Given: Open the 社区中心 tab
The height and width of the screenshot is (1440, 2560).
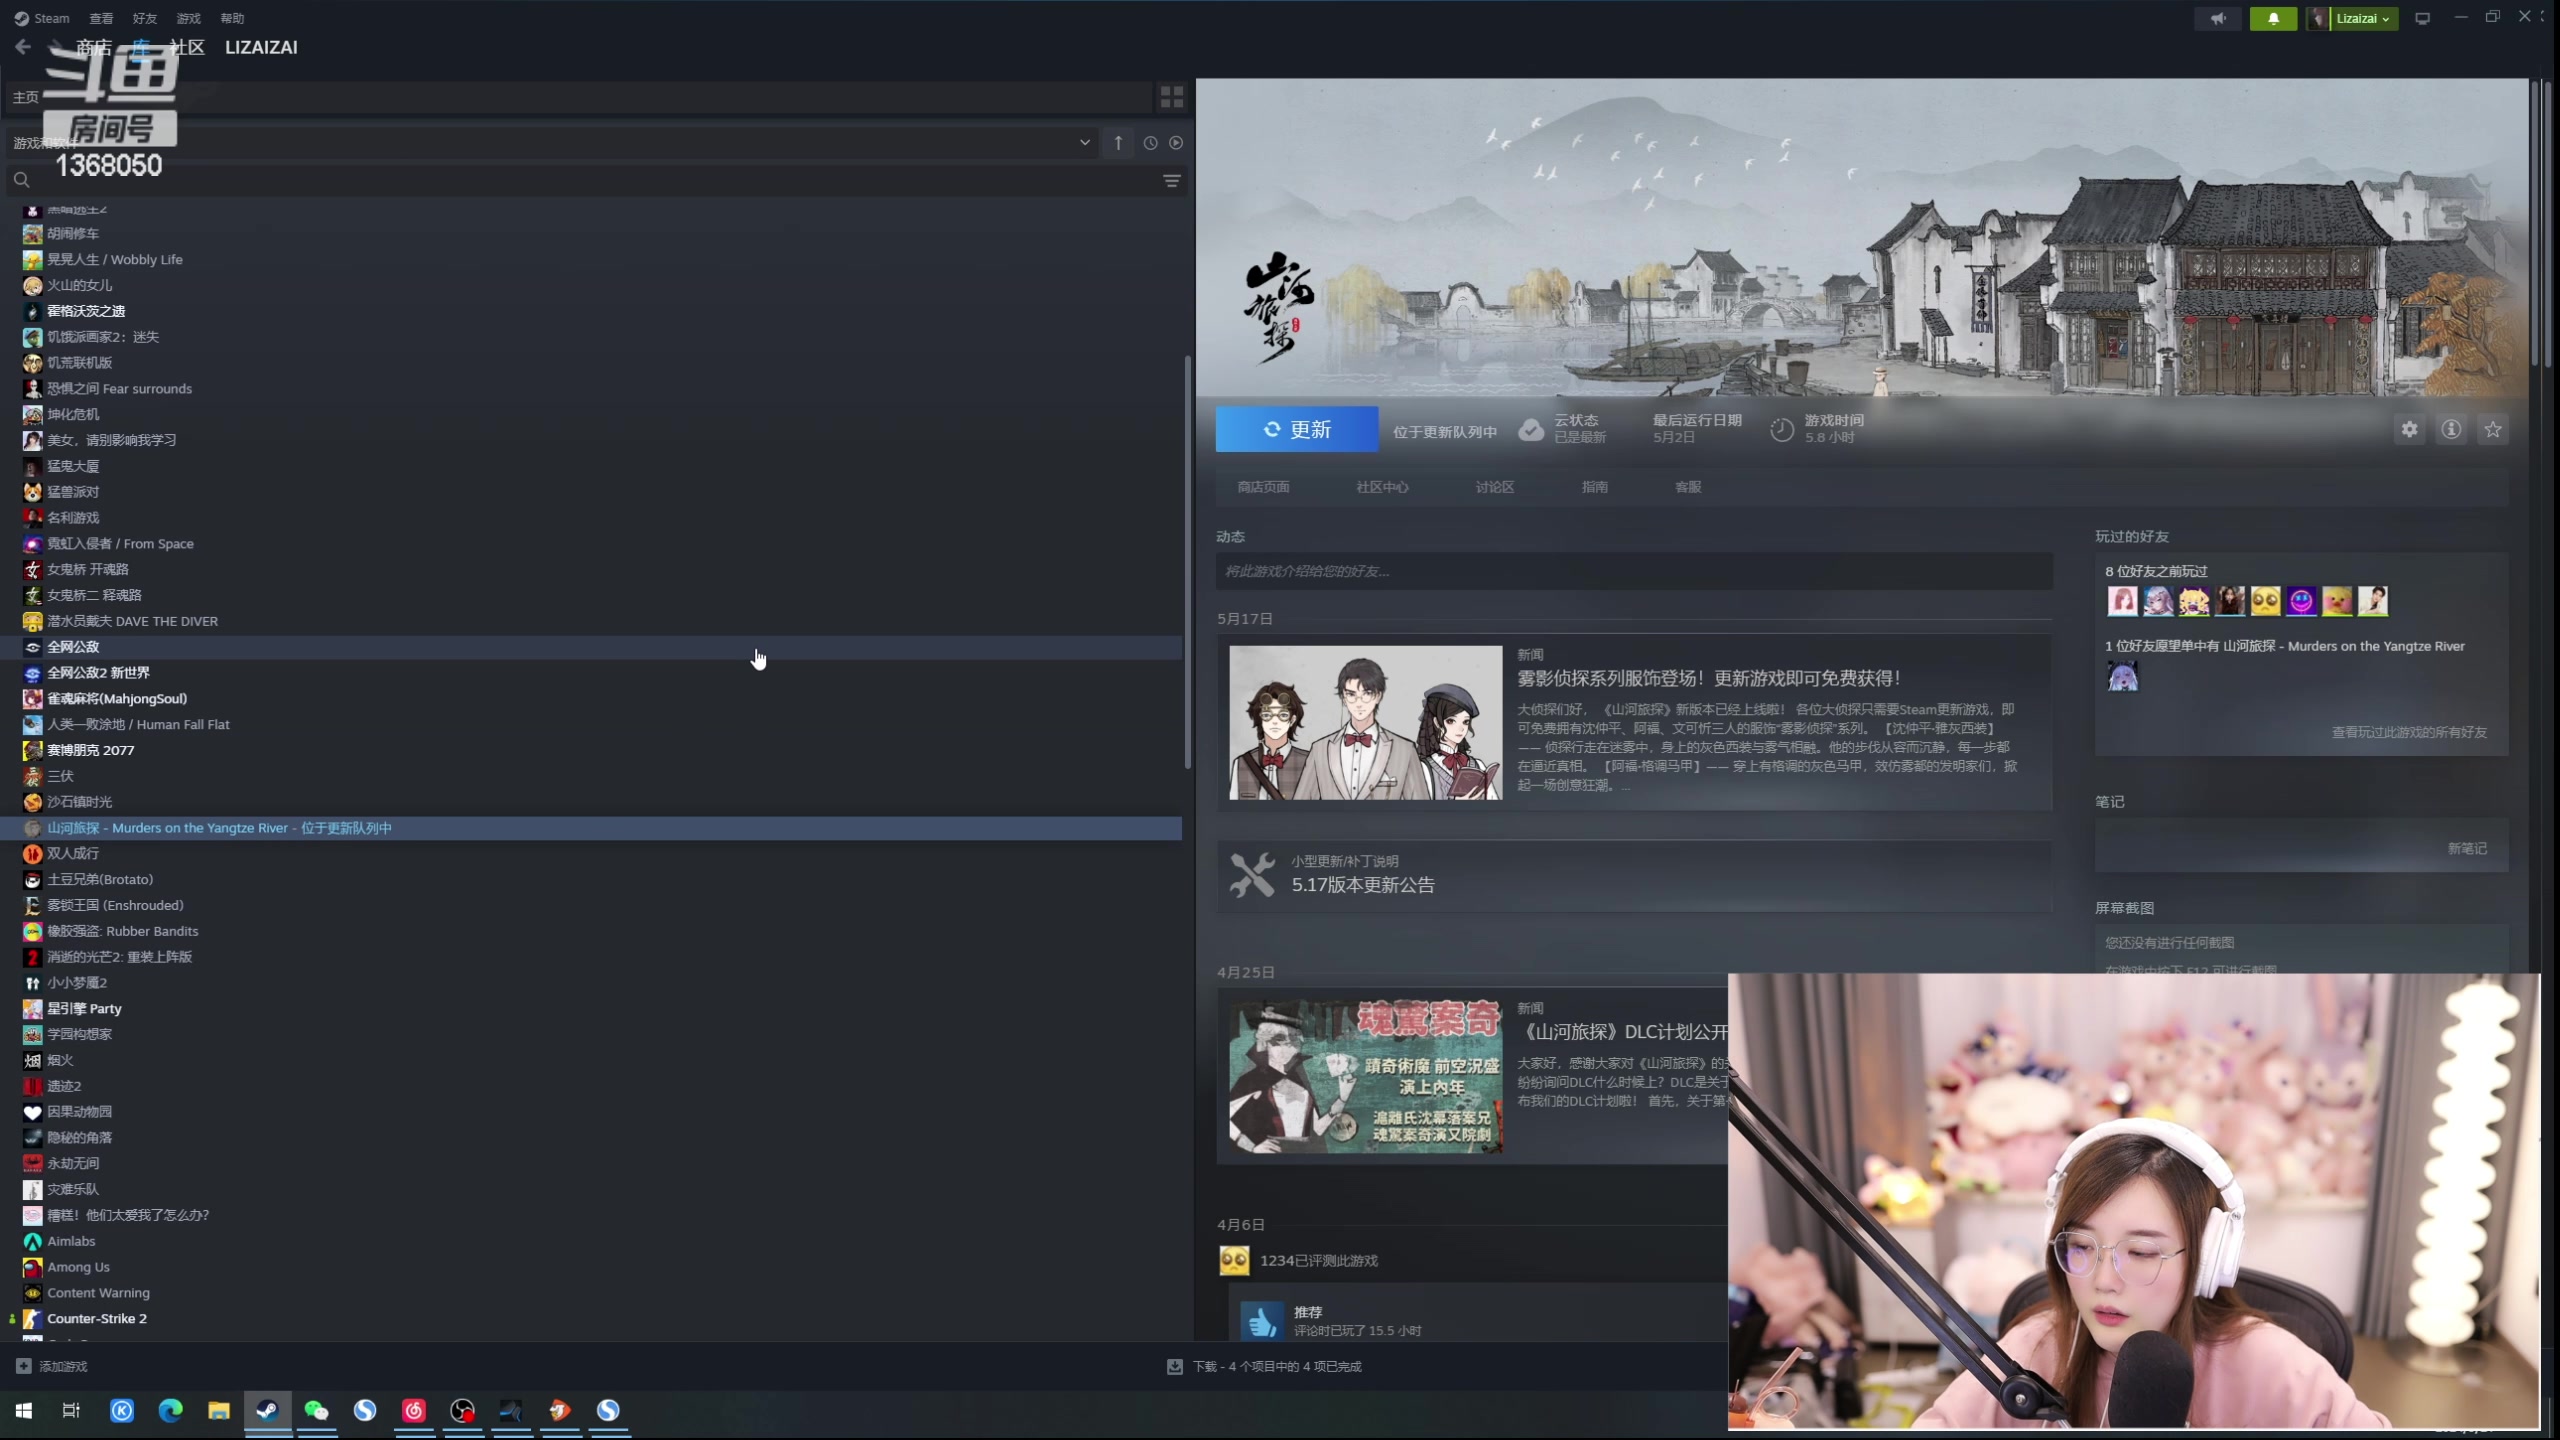Looking at the screenshot, I should pos(1382,487).
